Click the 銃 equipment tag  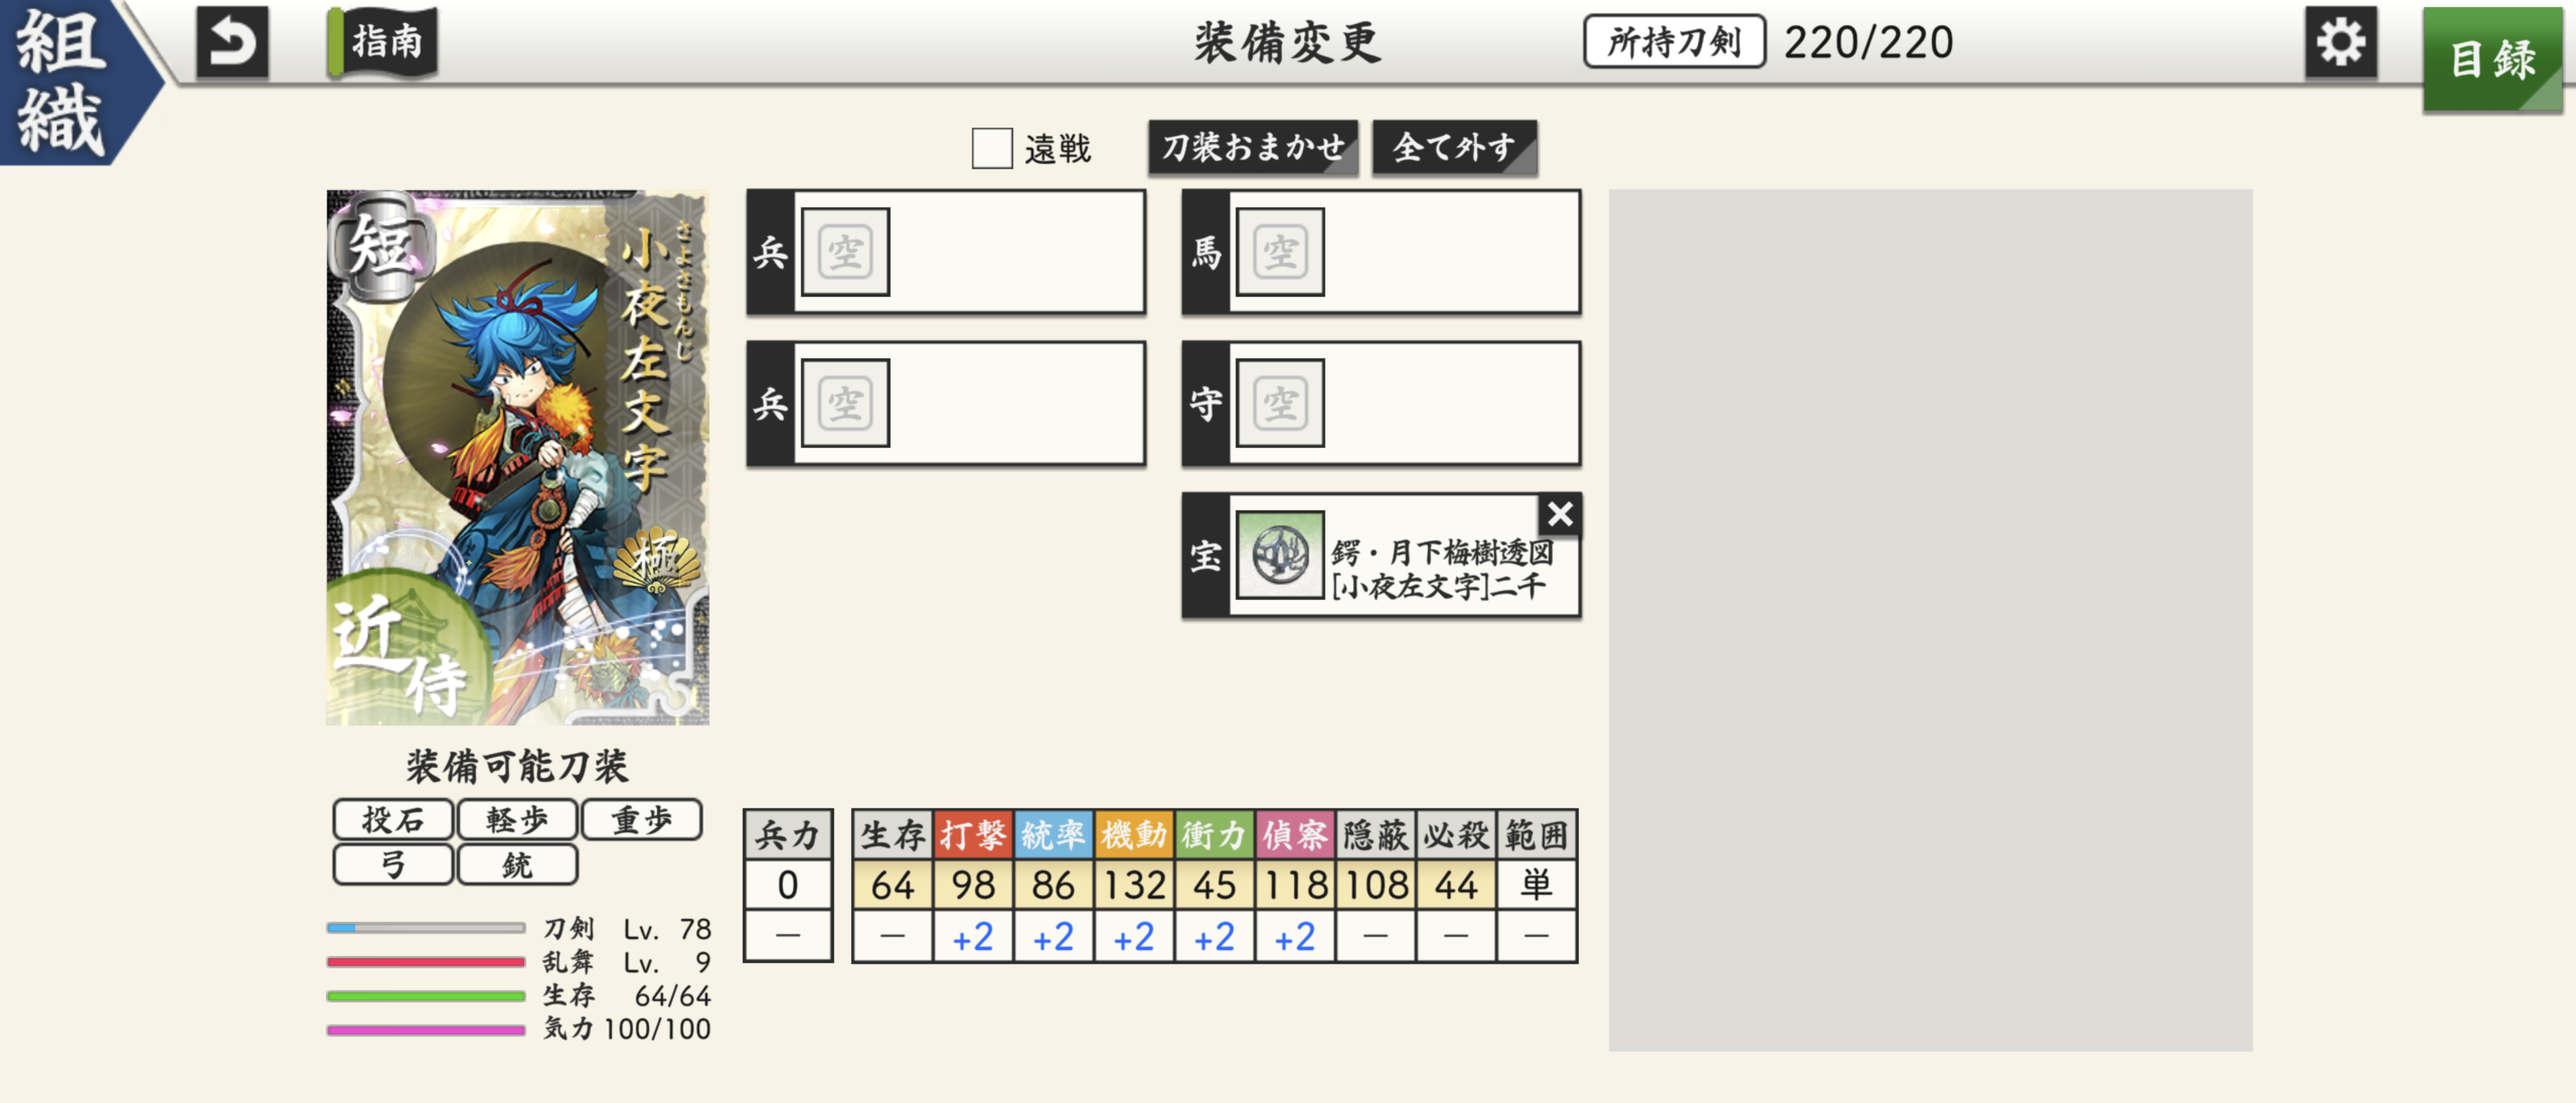coord(517,864)
